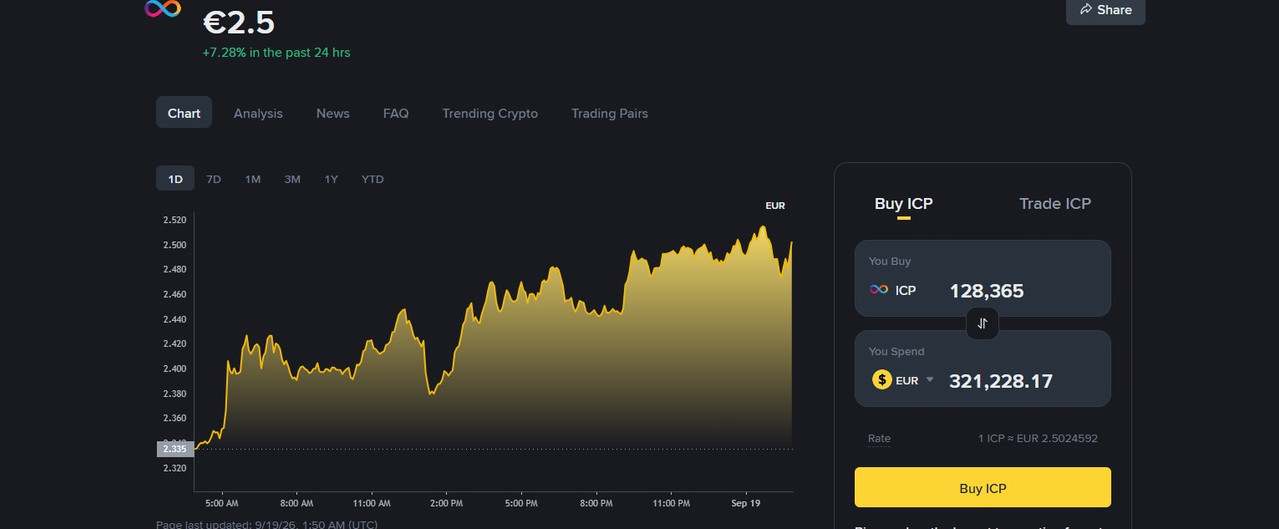Select the 3M chart range
This screenshot has height=529, width=1279.
[292, 179]
